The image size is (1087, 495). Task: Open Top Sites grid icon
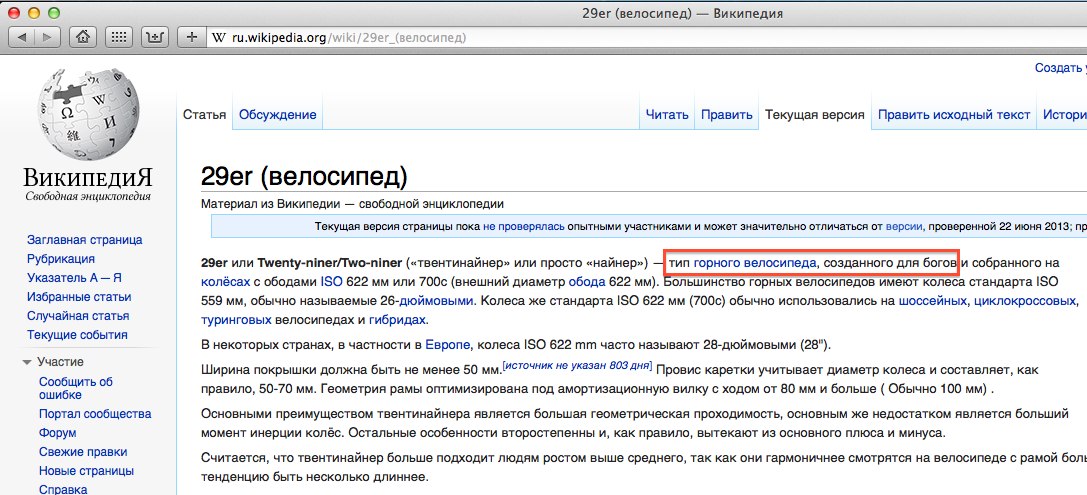pyautogui.click(x=119, y=37)
